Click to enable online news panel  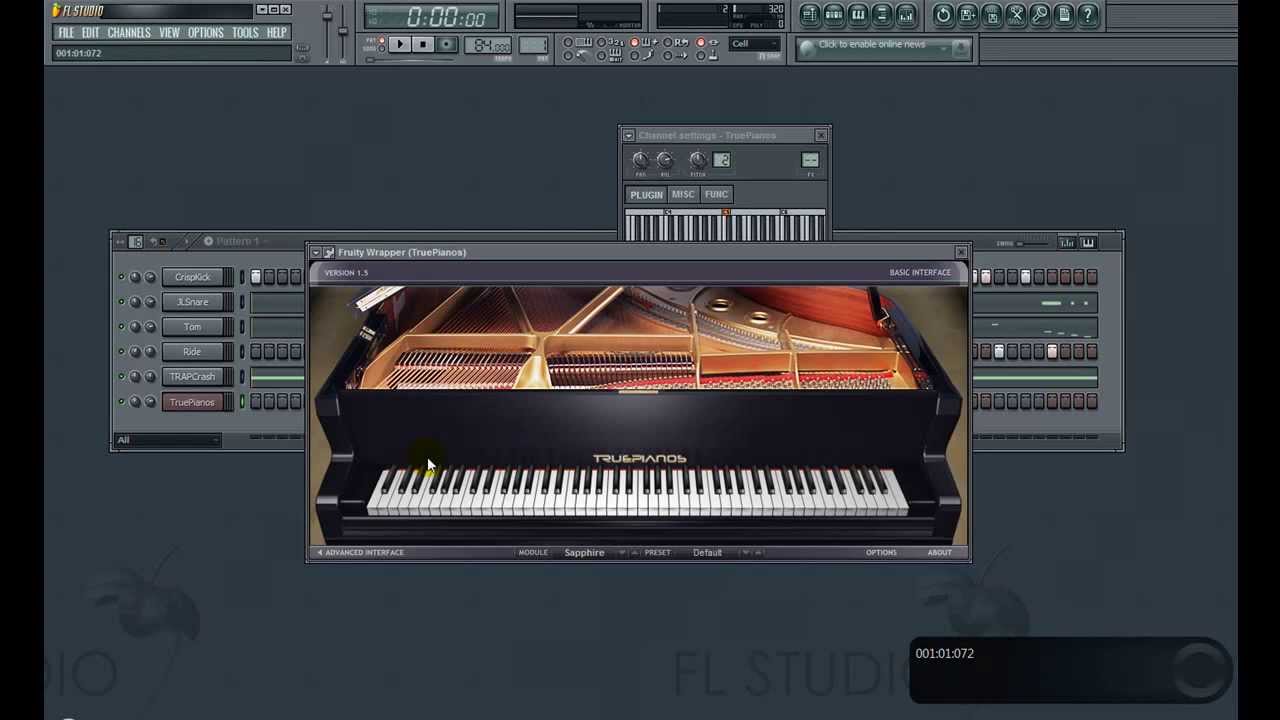coord(883,48)
